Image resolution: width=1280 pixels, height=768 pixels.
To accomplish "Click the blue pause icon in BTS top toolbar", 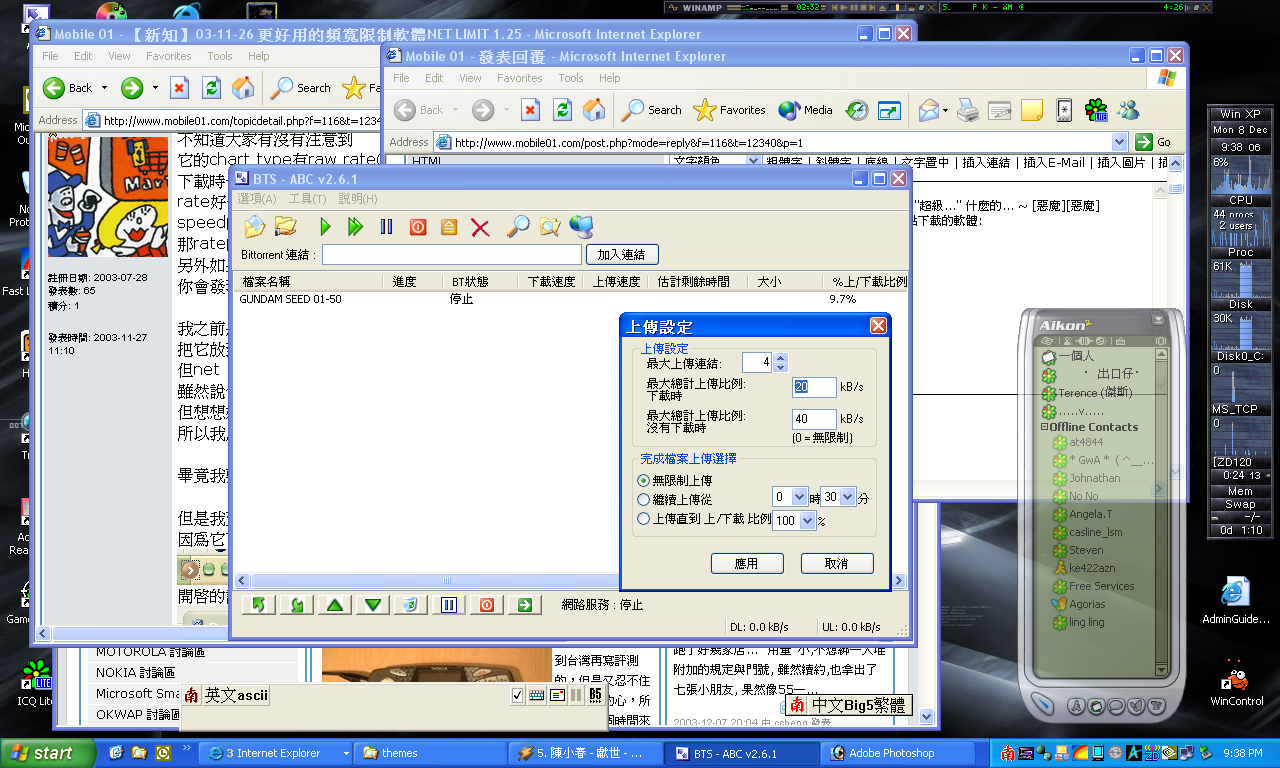I will 386,227.
